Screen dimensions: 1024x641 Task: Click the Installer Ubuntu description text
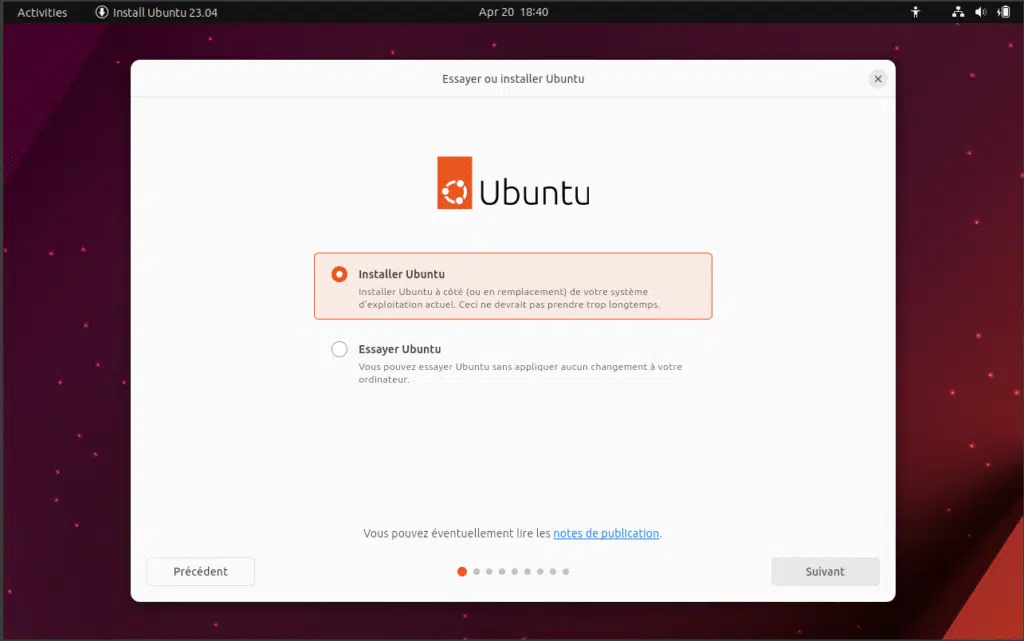pos(509,298)
